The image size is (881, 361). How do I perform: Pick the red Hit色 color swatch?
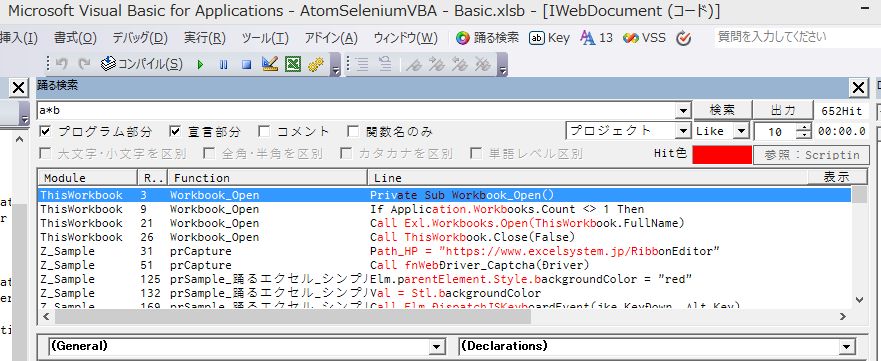point(722,154)
